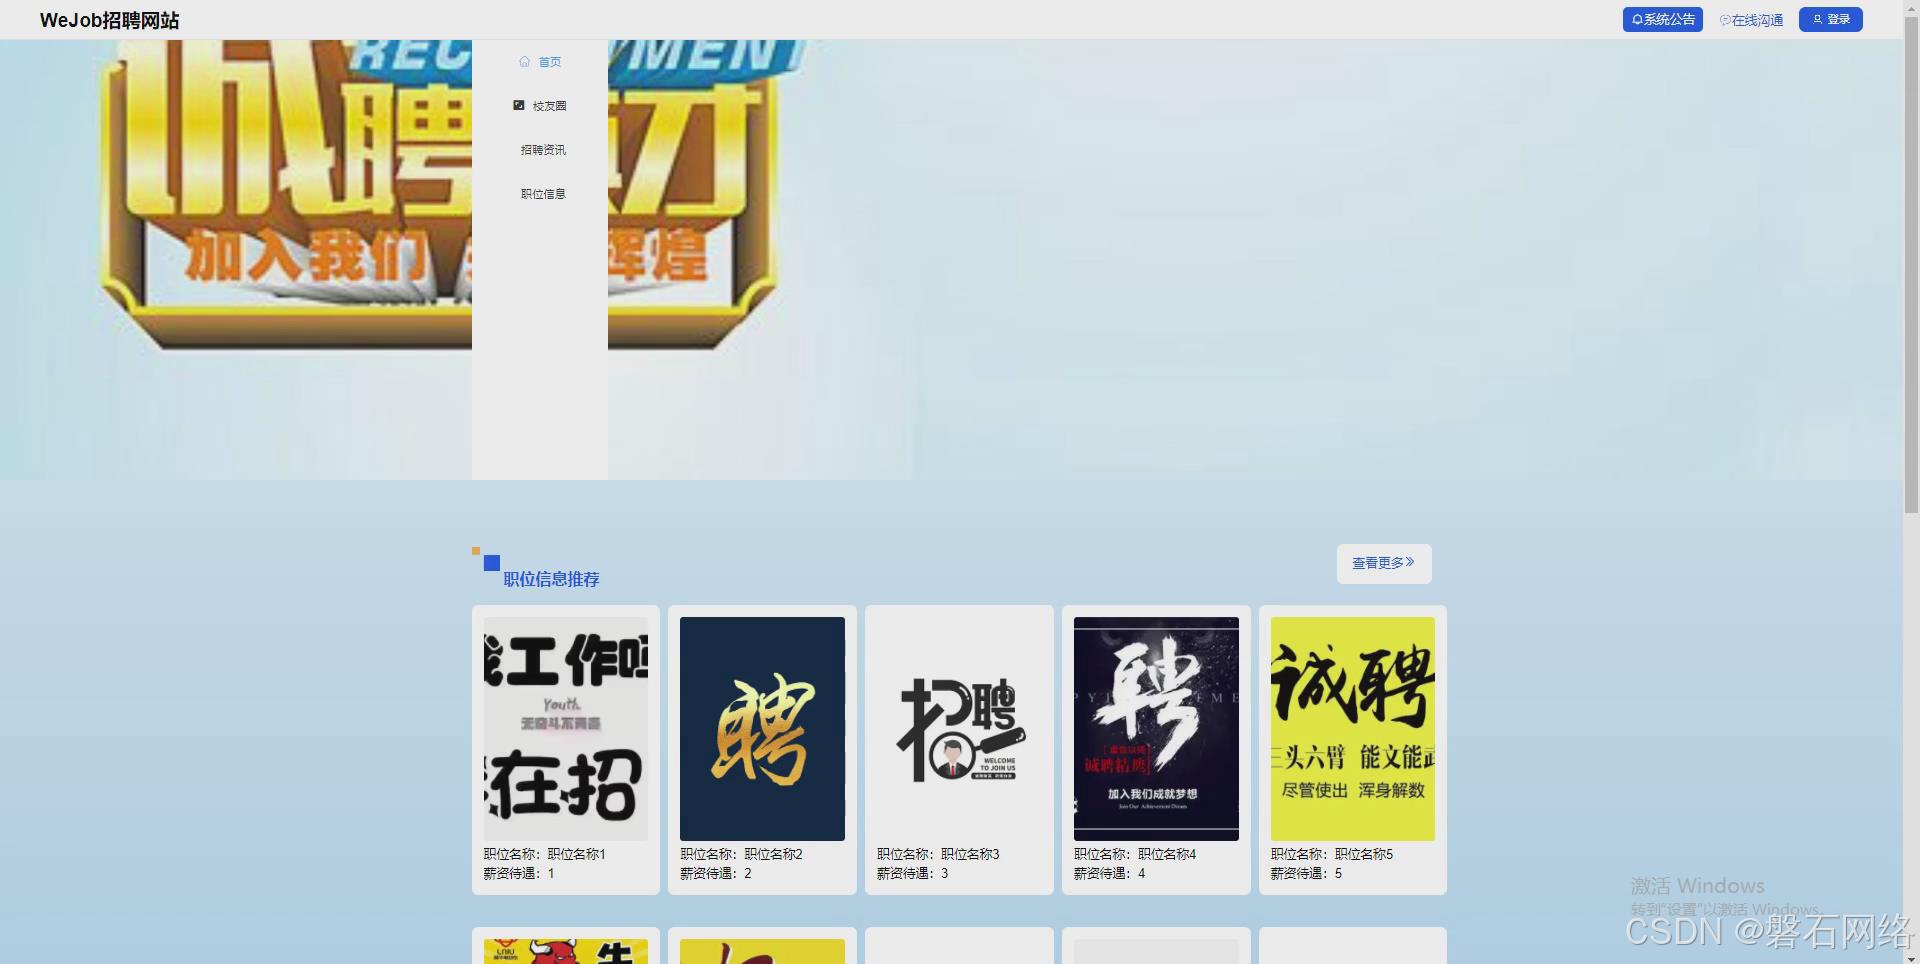Click the WeJob招聘网站 site title
The height and width of the screenshot is (964, 1920).
tap(108, 19)
